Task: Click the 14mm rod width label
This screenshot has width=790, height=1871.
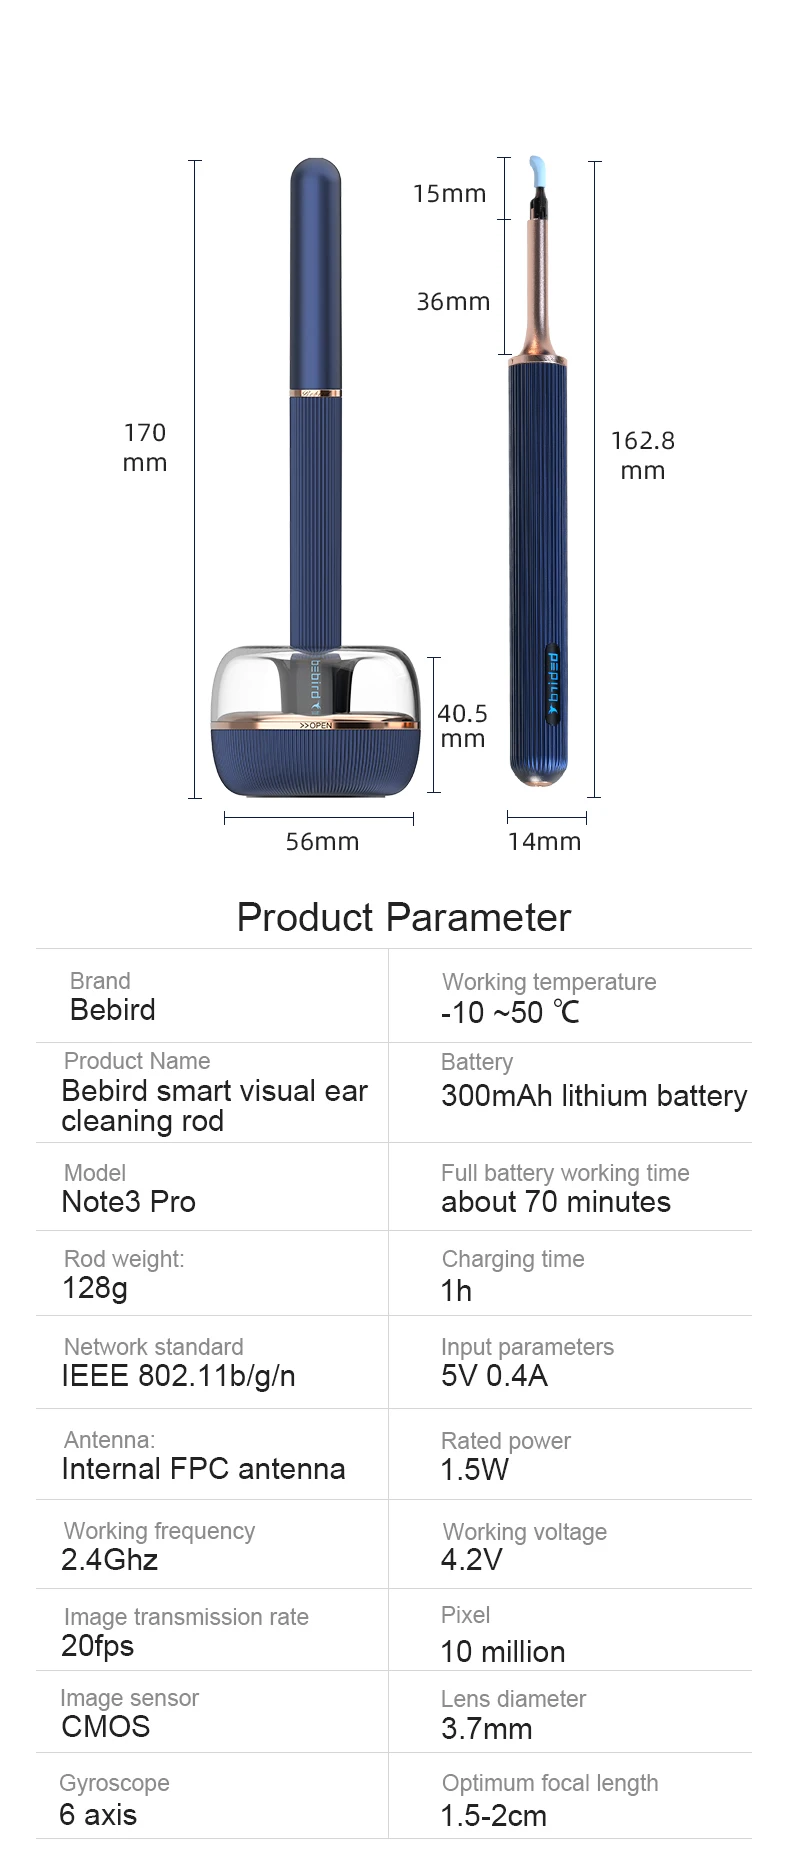Action: tap(544, 842)
